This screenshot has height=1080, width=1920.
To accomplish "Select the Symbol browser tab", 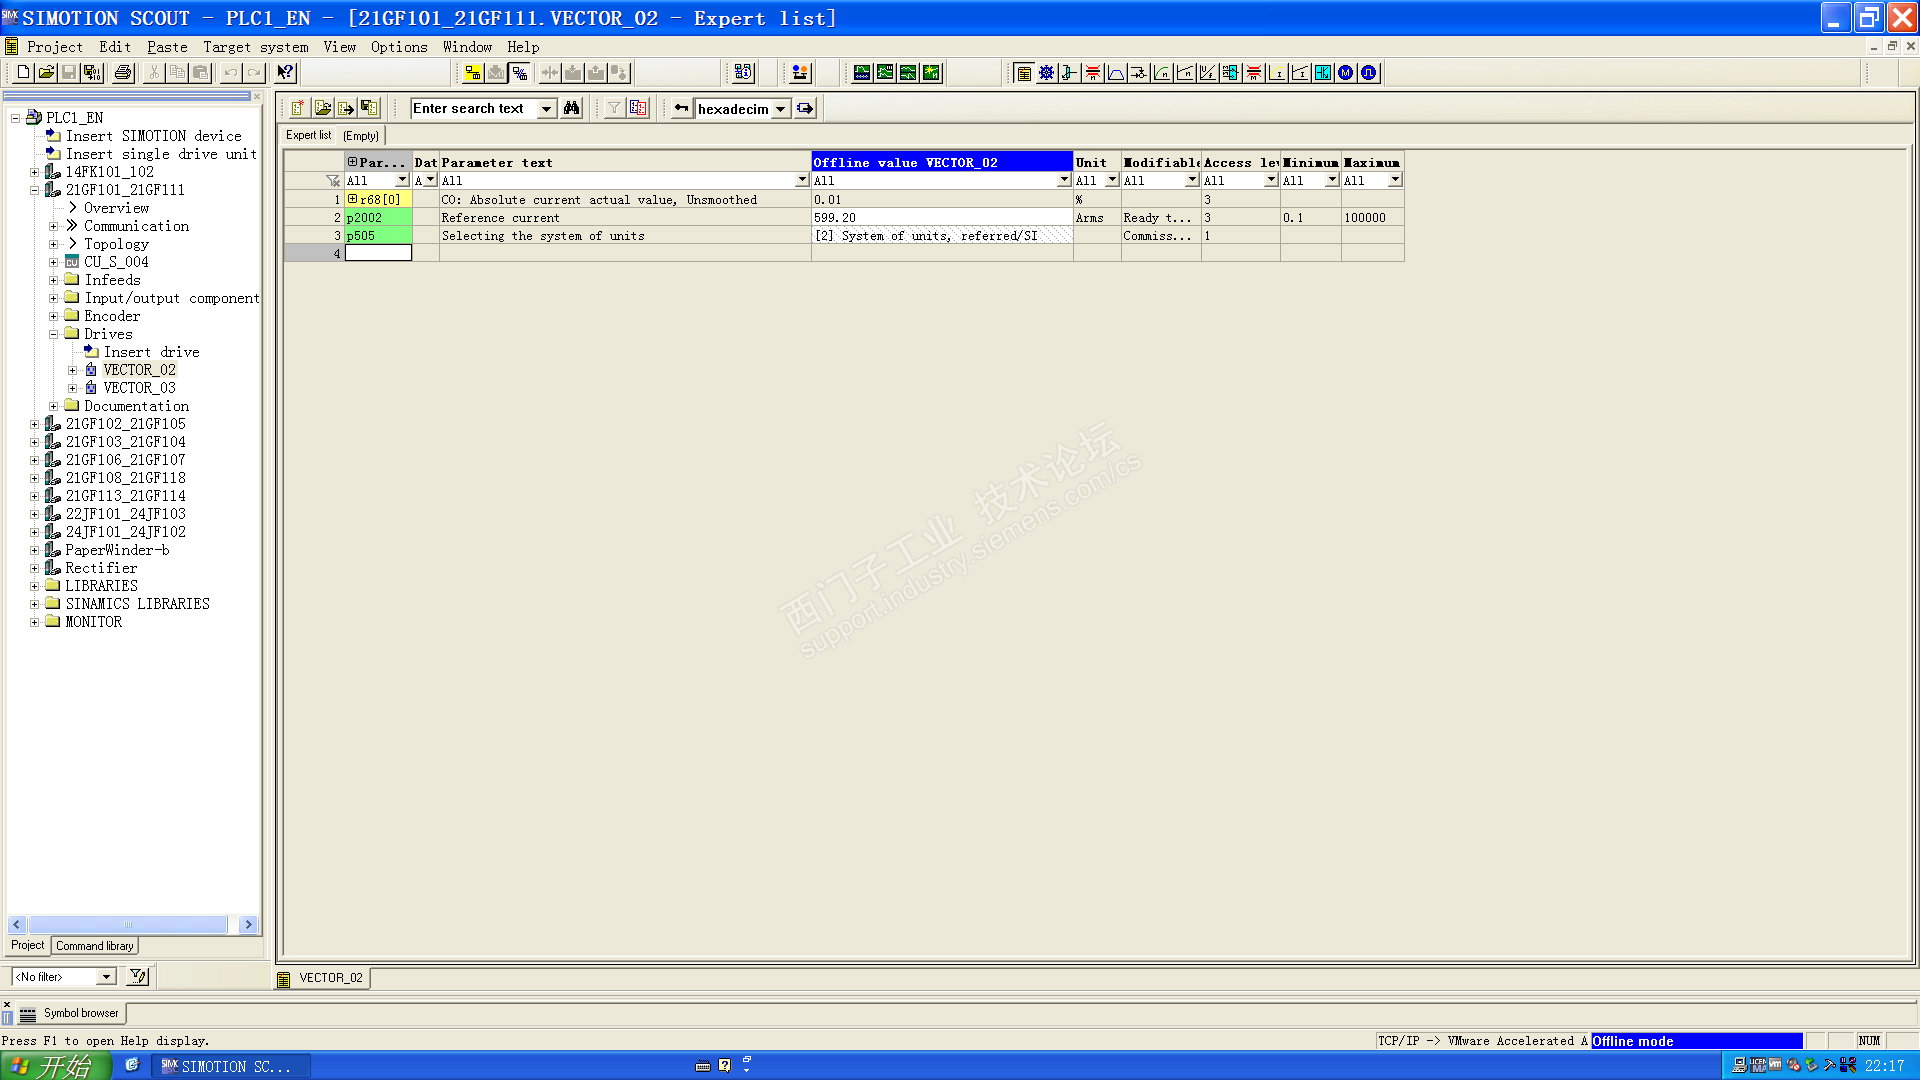I will [x=80, y=1013].
